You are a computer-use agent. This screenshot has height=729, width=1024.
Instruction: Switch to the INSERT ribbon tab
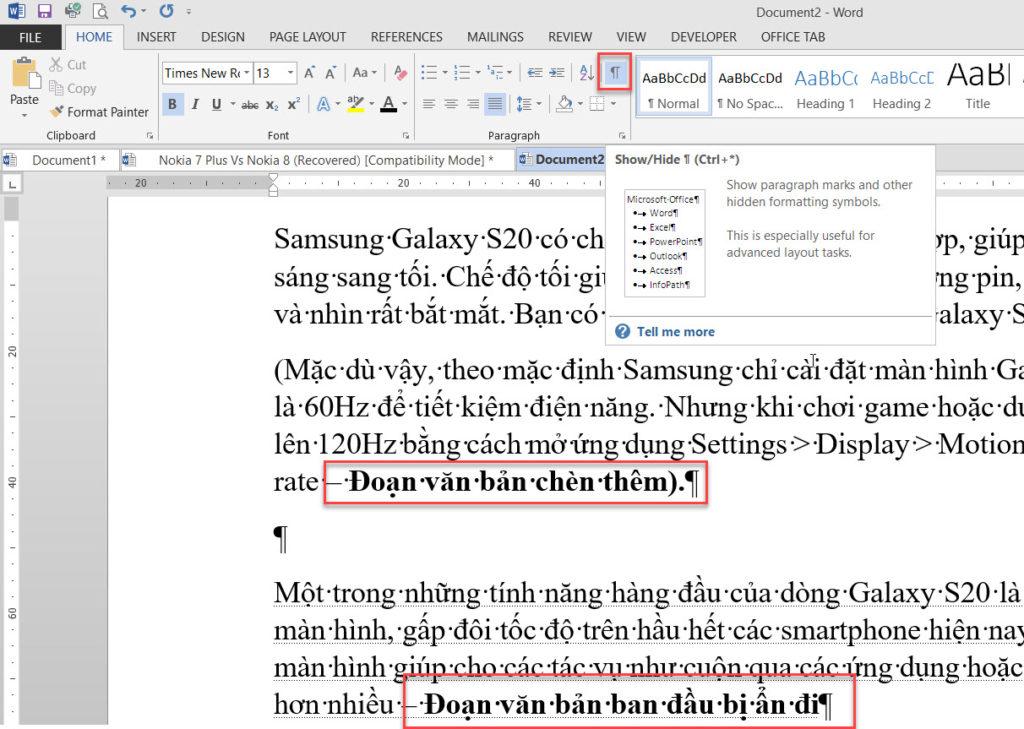pos(156,37)
